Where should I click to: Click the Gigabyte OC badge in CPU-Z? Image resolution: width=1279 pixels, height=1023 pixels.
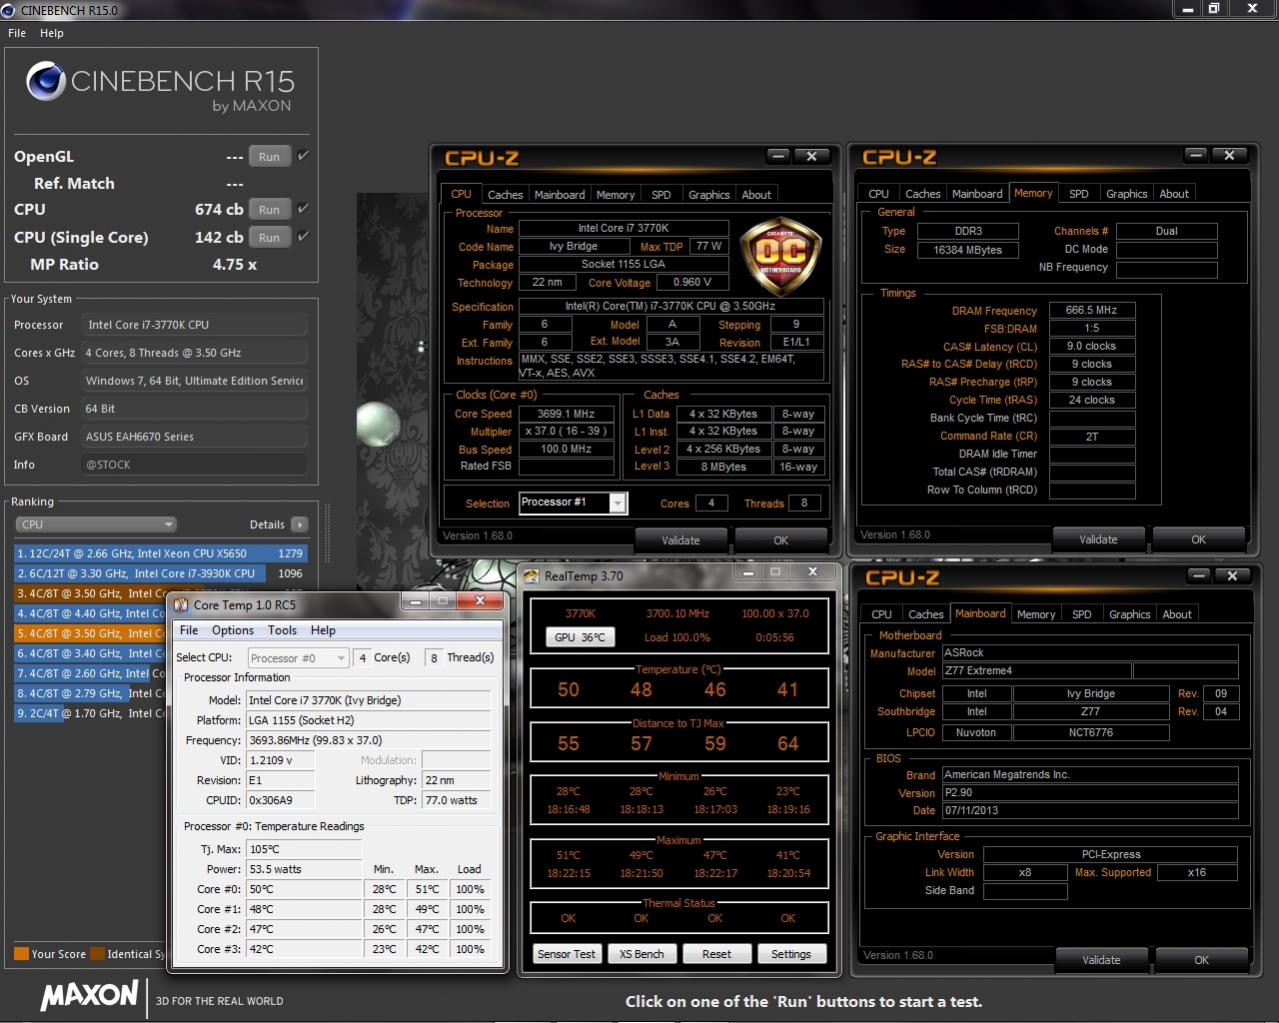click(x=780, y=255)
